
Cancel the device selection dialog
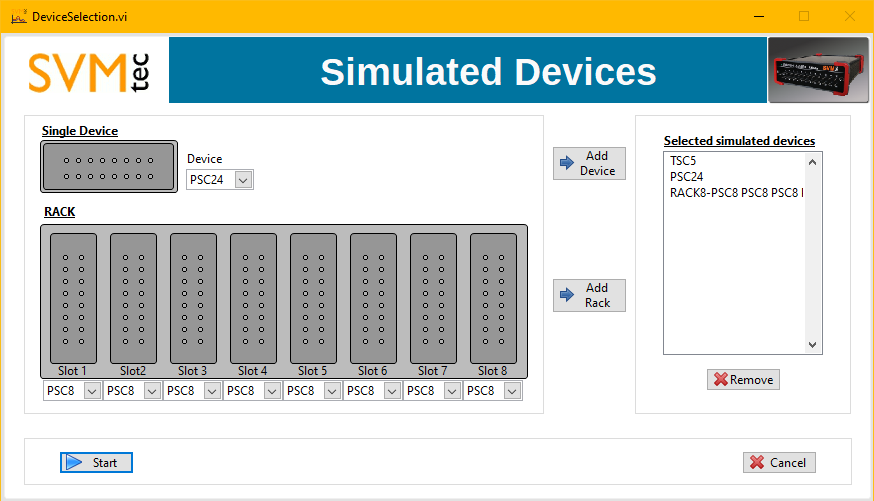779,463
